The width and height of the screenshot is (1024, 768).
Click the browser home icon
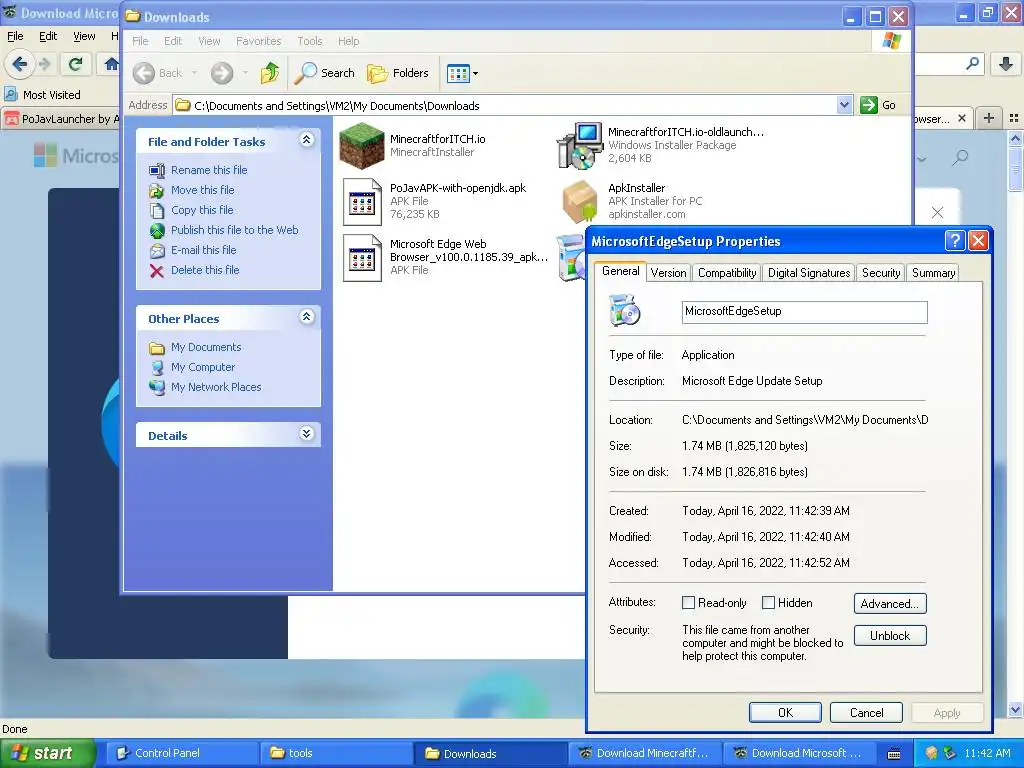112,64
